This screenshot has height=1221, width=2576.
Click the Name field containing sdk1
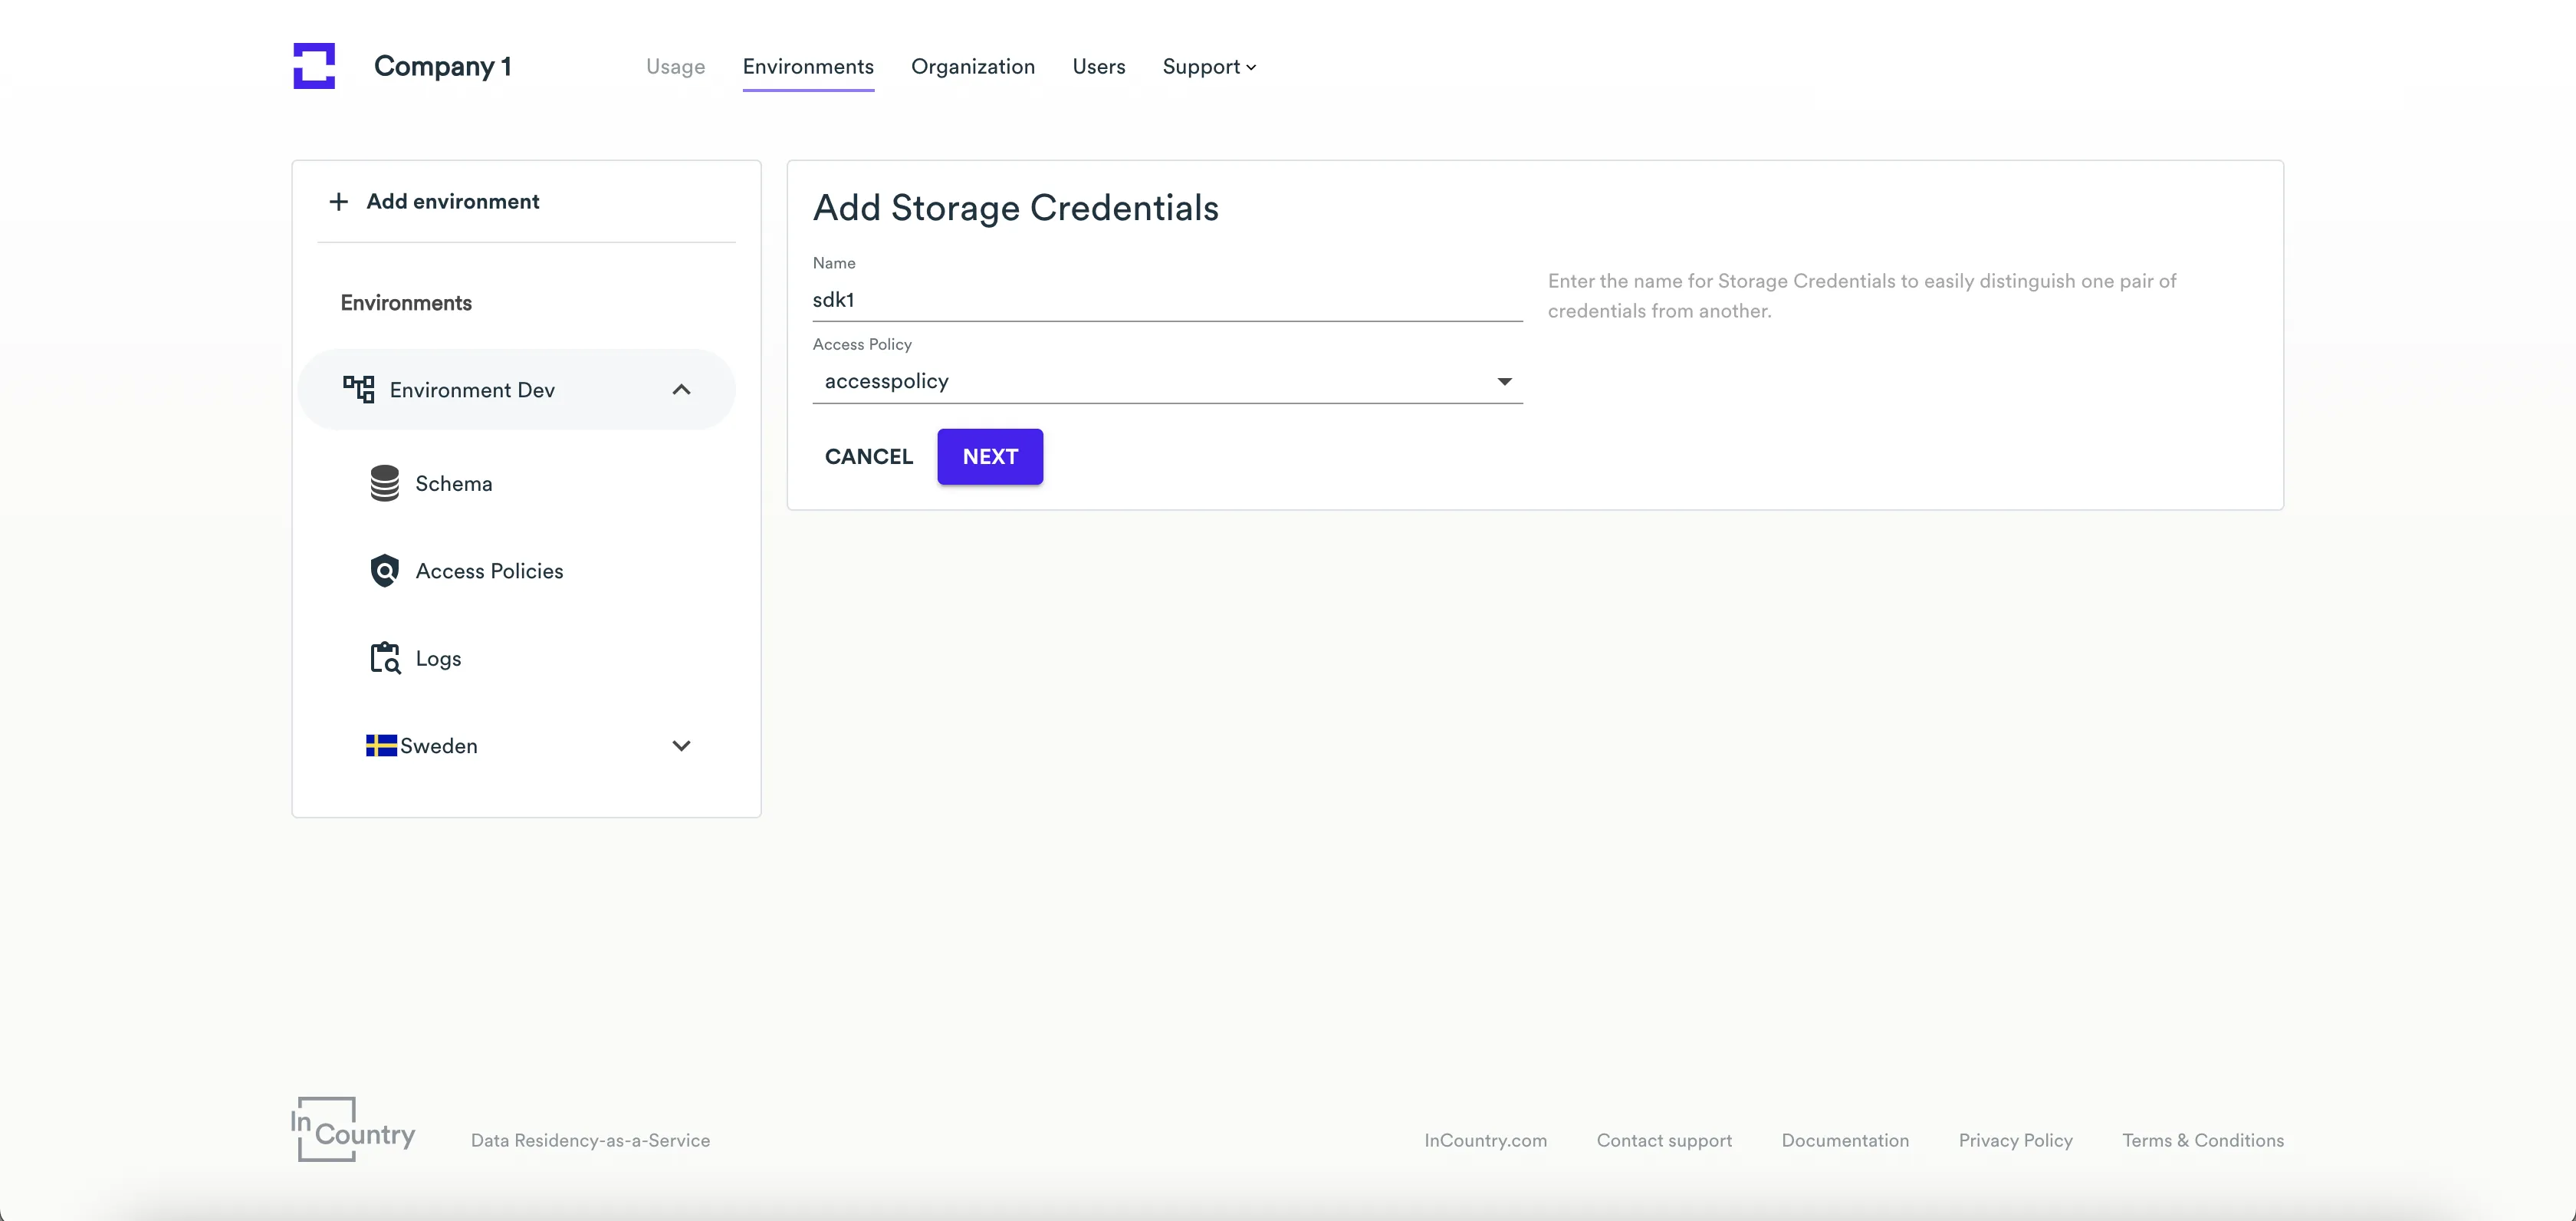(1167, 299)
